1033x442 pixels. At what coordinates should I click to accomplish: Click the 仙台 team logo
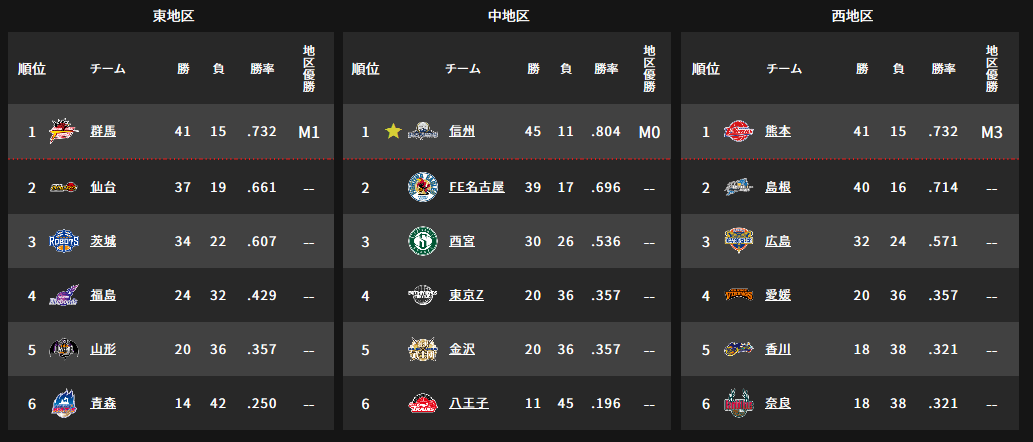click(64, 188)
